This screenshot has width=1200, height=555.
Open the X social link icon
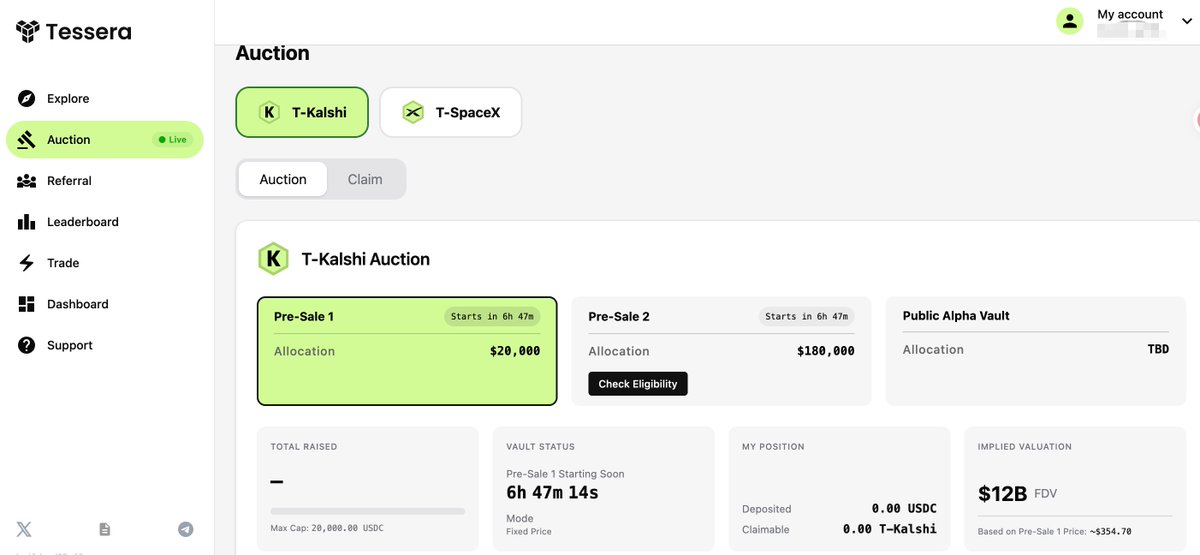(x=24, y=529)
